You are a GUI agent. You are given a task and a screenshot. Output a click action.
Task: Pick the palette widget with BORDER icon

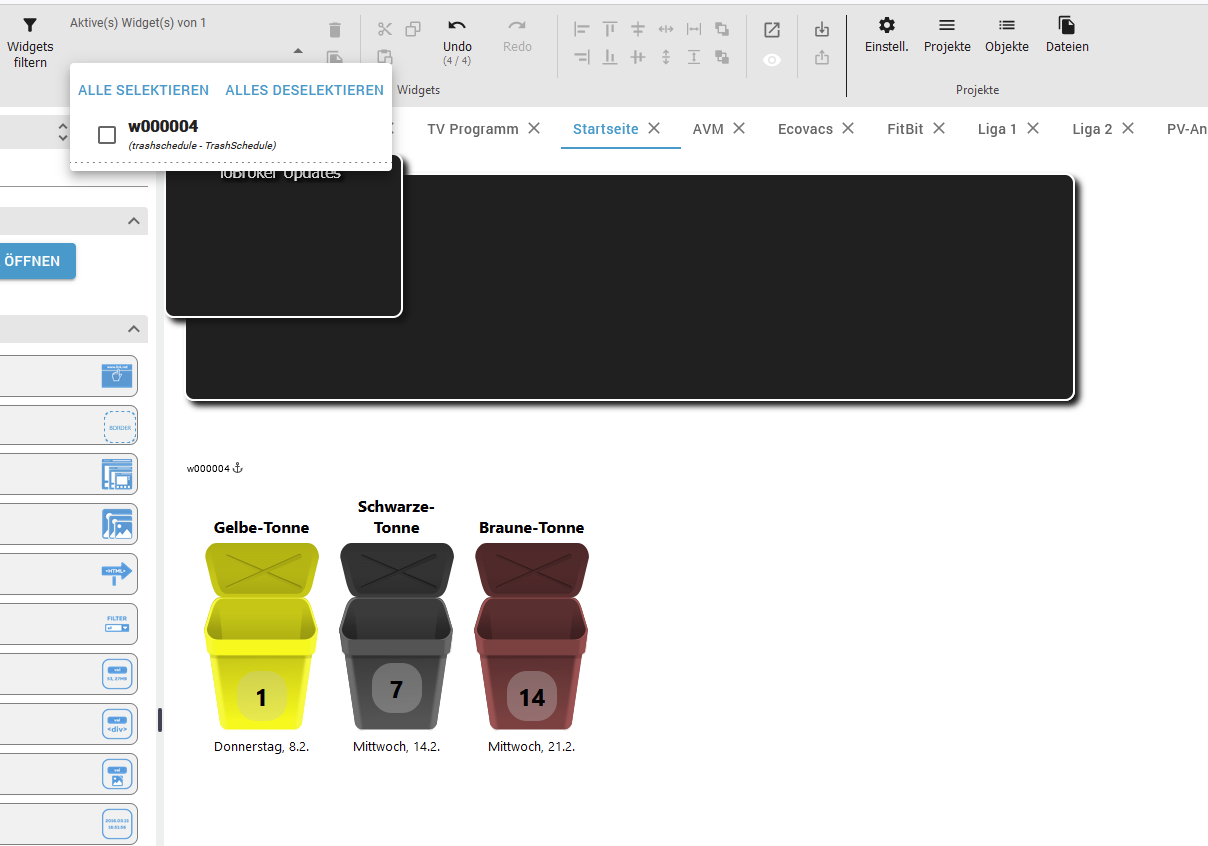click(118, 427)
